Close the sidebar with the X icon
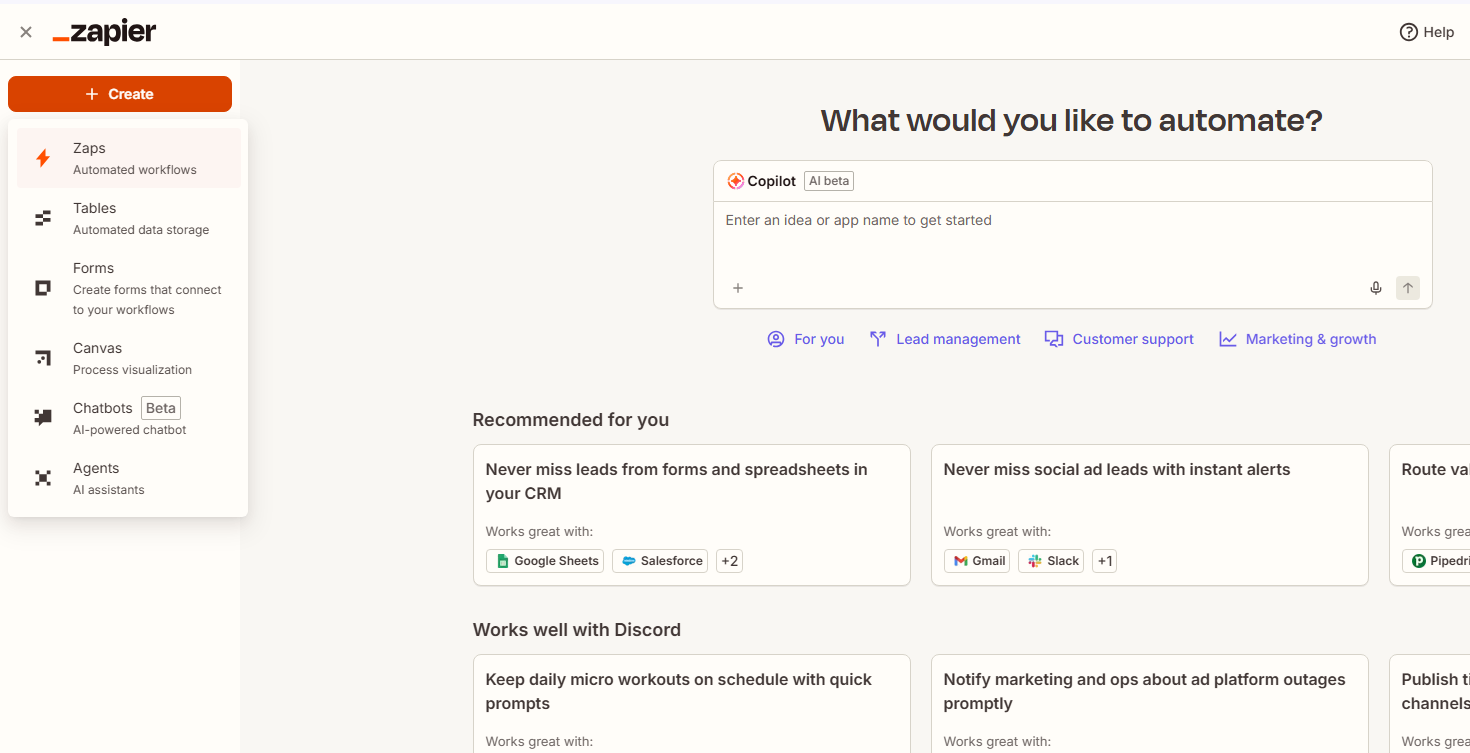 [26, 32]
